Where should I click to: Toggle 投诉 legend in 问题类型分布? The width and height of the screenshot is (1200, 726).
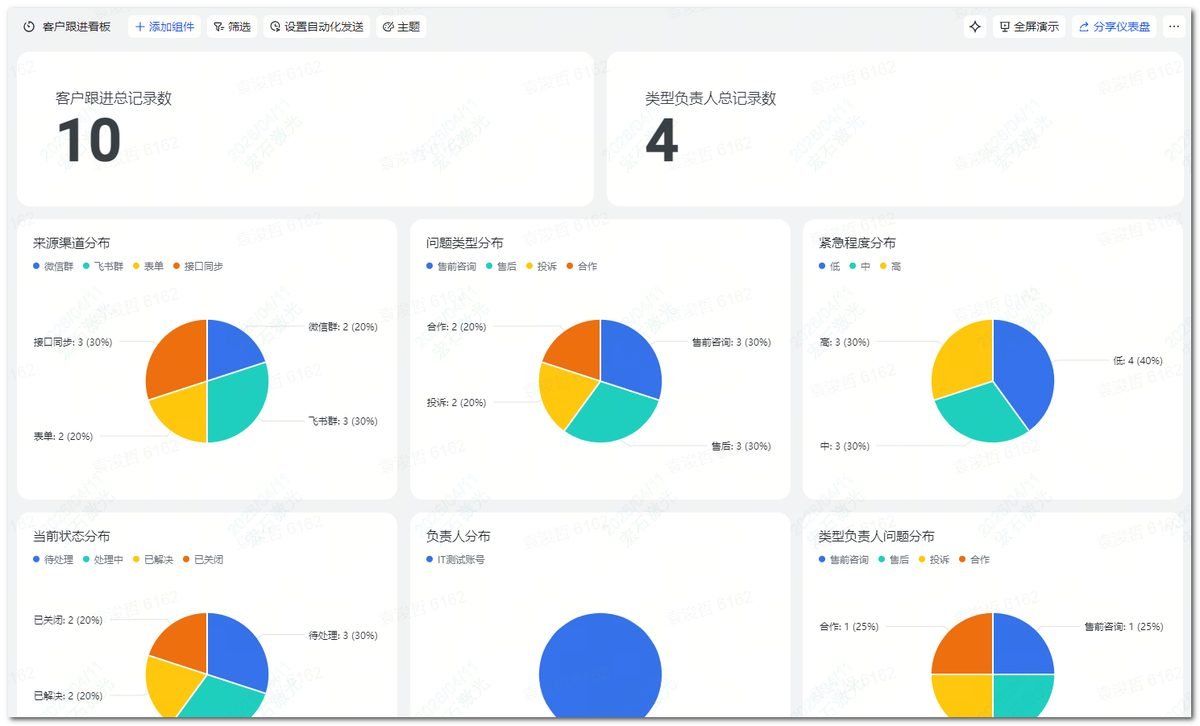pyautogui.click(x=541, y=266)
